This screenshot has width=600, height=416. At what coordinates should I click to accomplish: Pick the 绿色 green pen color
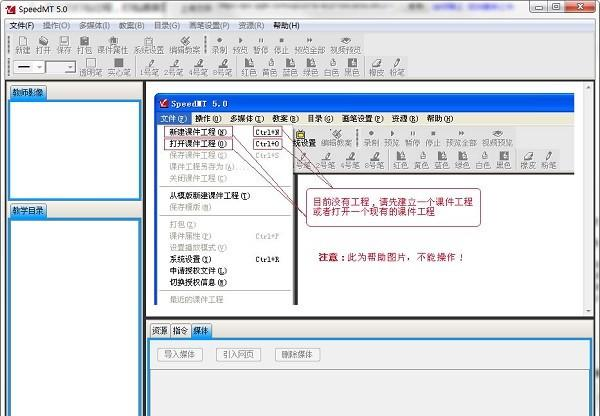pos(311,67)
